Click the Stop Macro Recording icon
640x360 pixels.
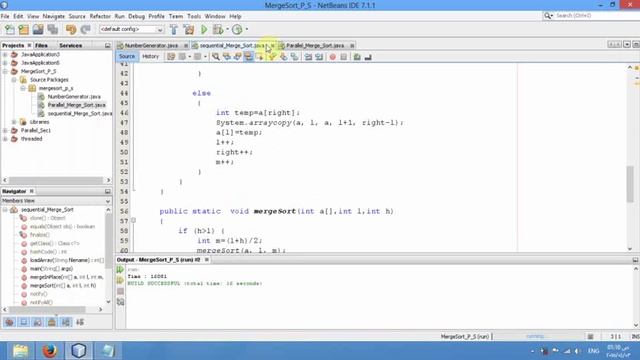344,57
